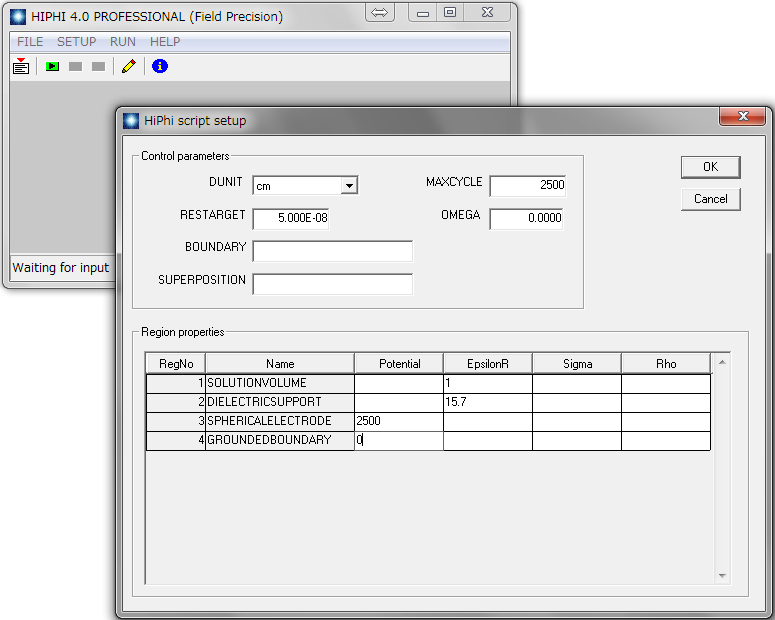
Task: Expand the DUNIT dropdown arrow
Action: [x=349, y=186]
